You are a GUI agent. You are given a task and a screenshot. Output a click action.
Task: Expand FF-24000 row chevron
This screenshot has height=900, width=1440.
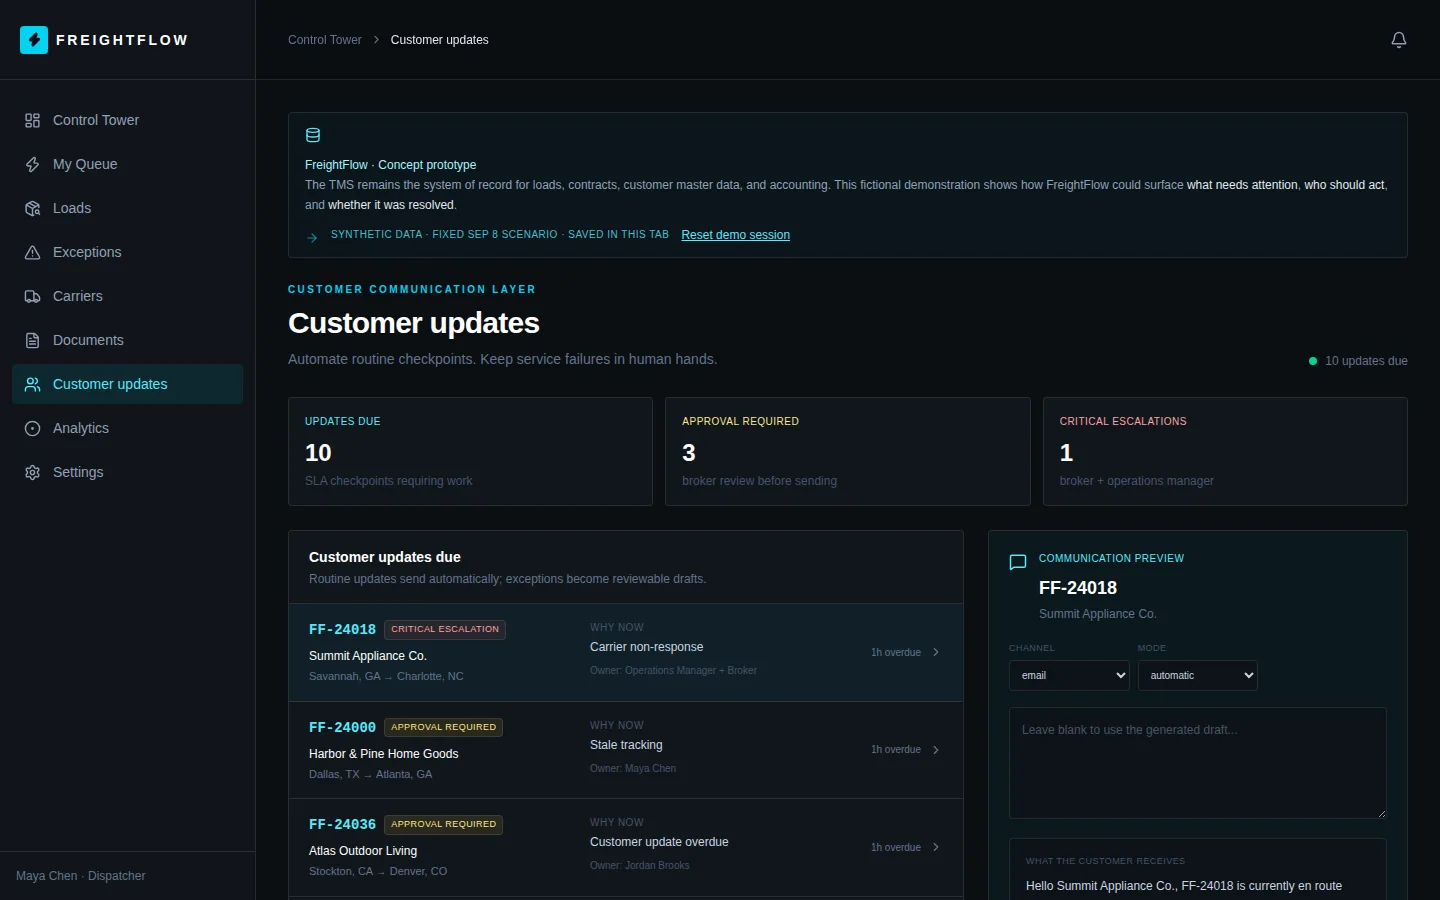pyautogui.click(x=936, y=750)
